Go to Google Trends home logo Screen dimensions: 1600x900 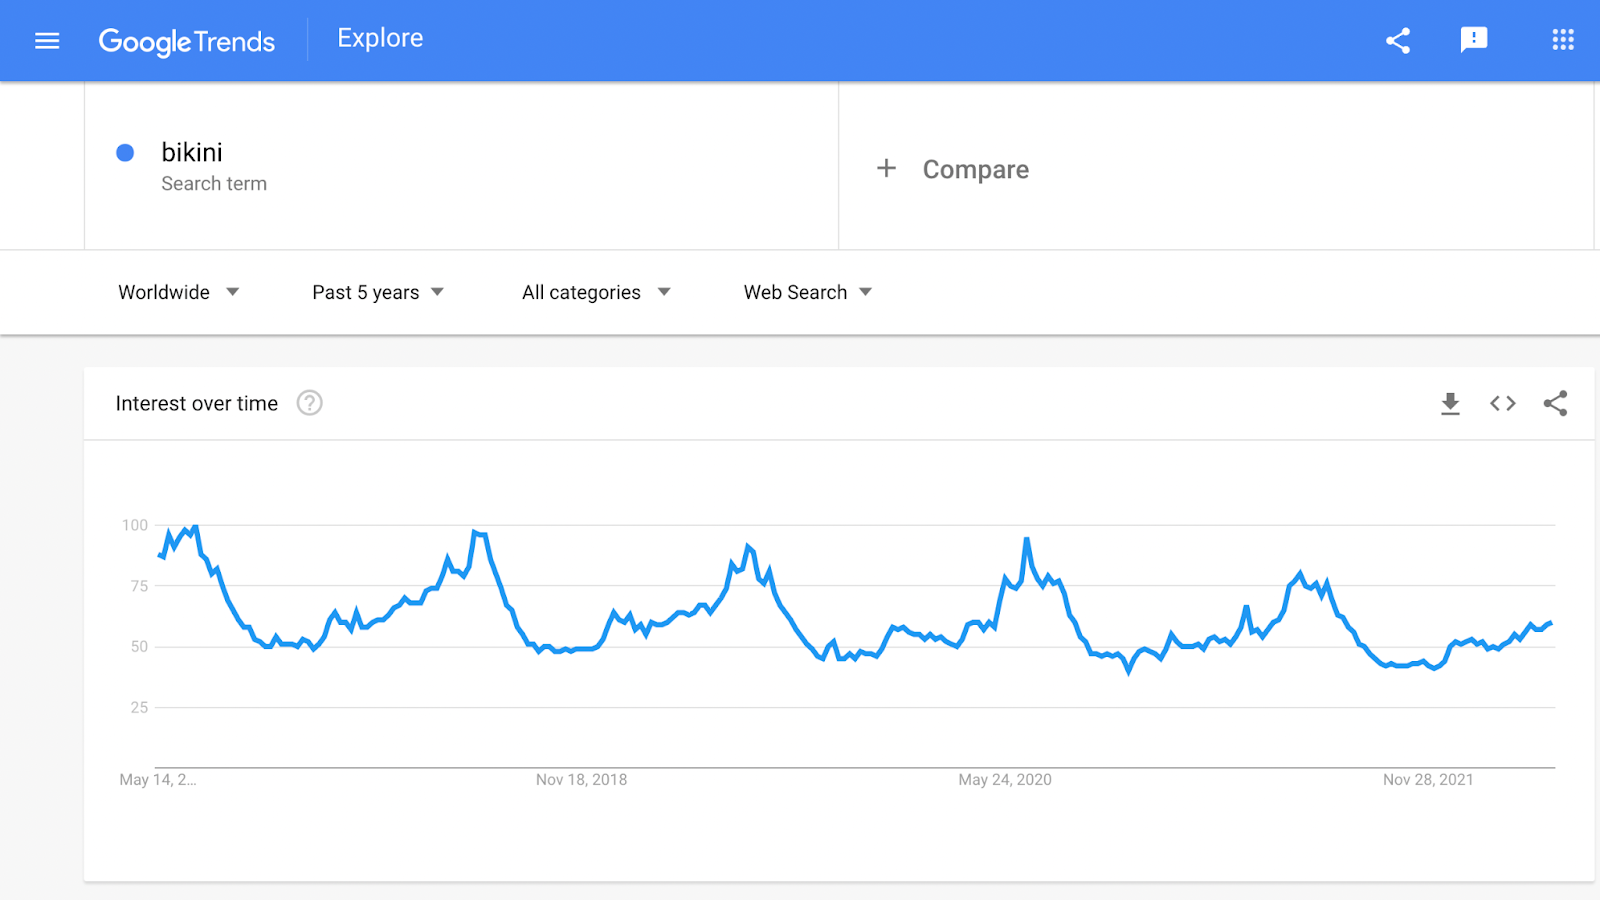click(x=187, y=41)
